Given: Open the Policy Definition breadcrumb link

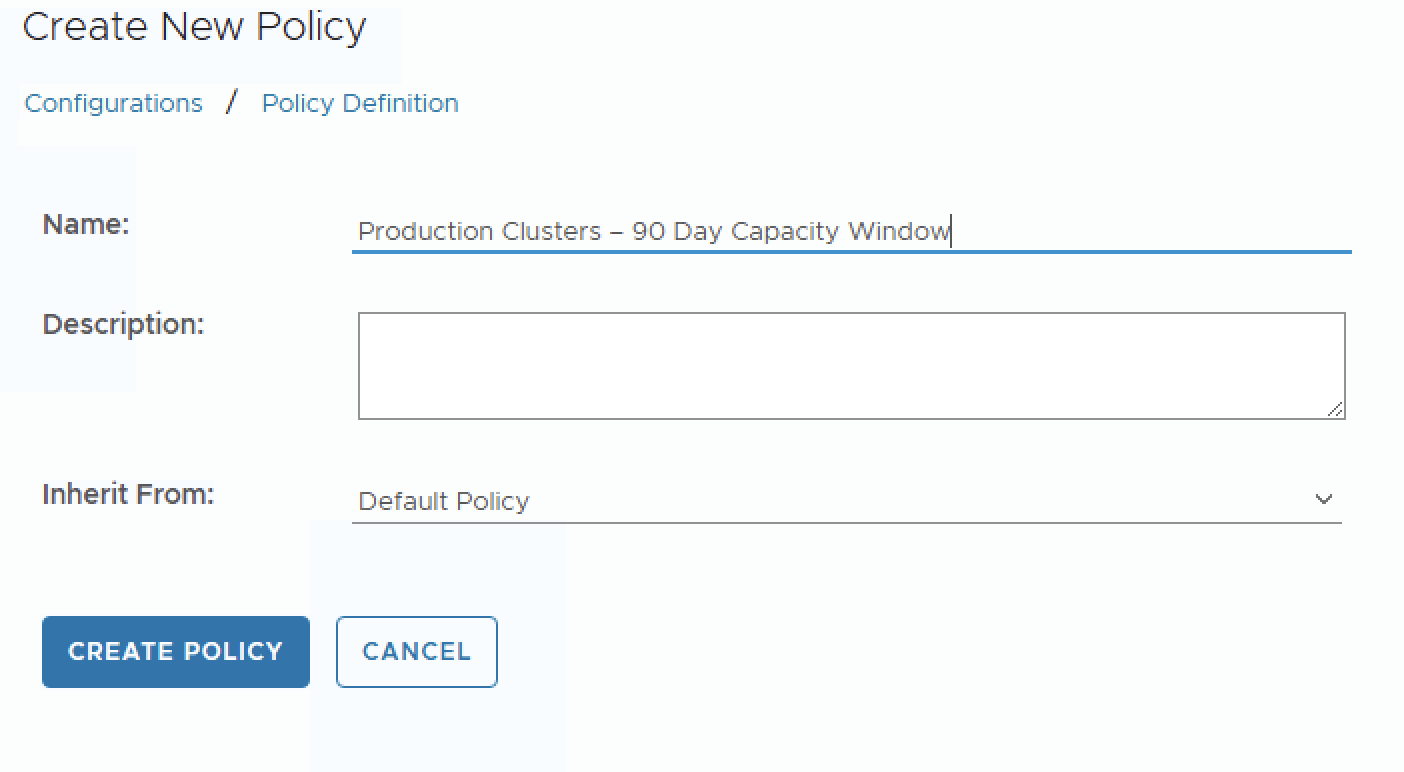Looking at the screenshot, I should (x=360, y=103).
